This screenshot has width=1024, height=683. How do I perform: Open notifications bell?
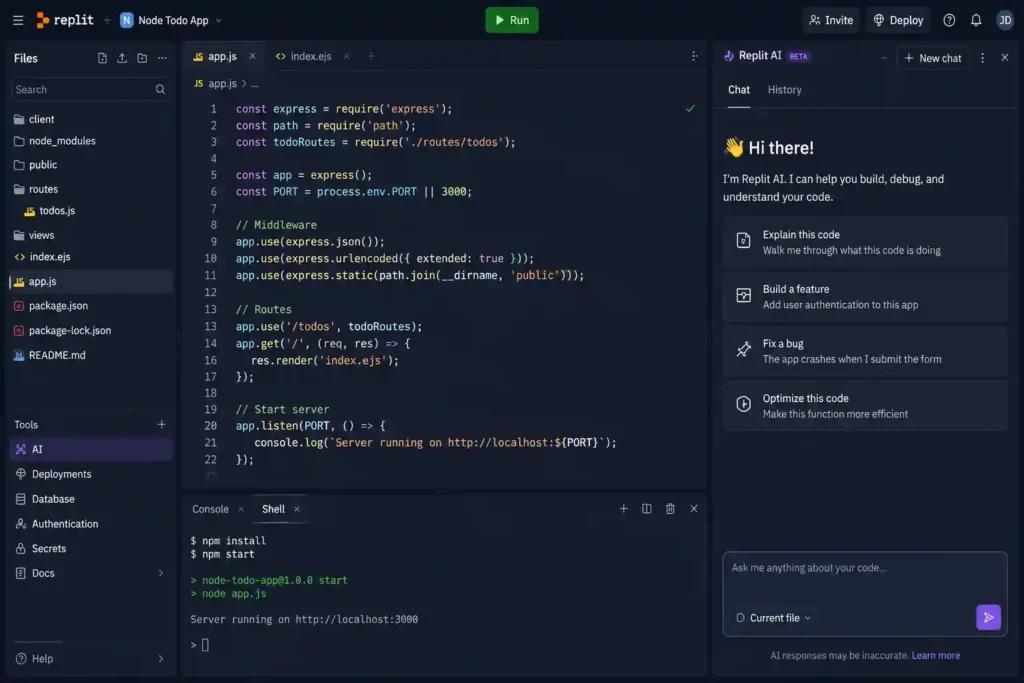pos(976,20)
